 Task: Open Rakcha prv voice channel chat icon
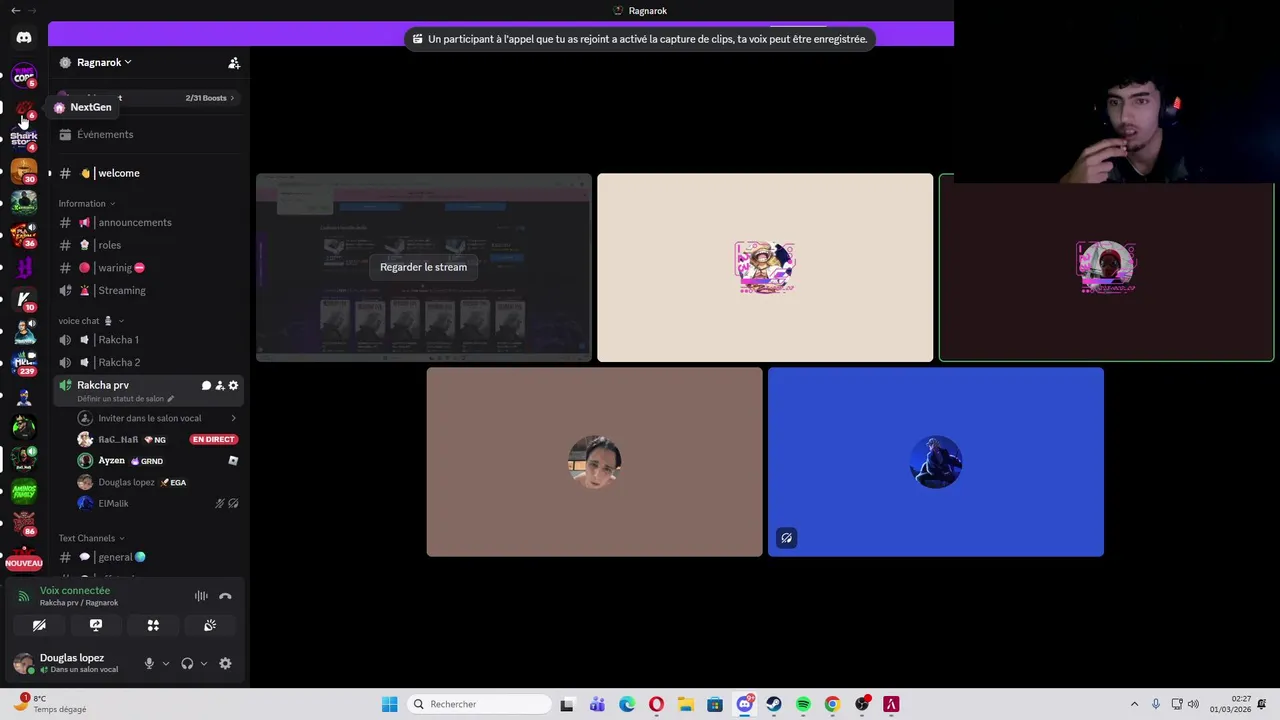click(x=206, y=385)
